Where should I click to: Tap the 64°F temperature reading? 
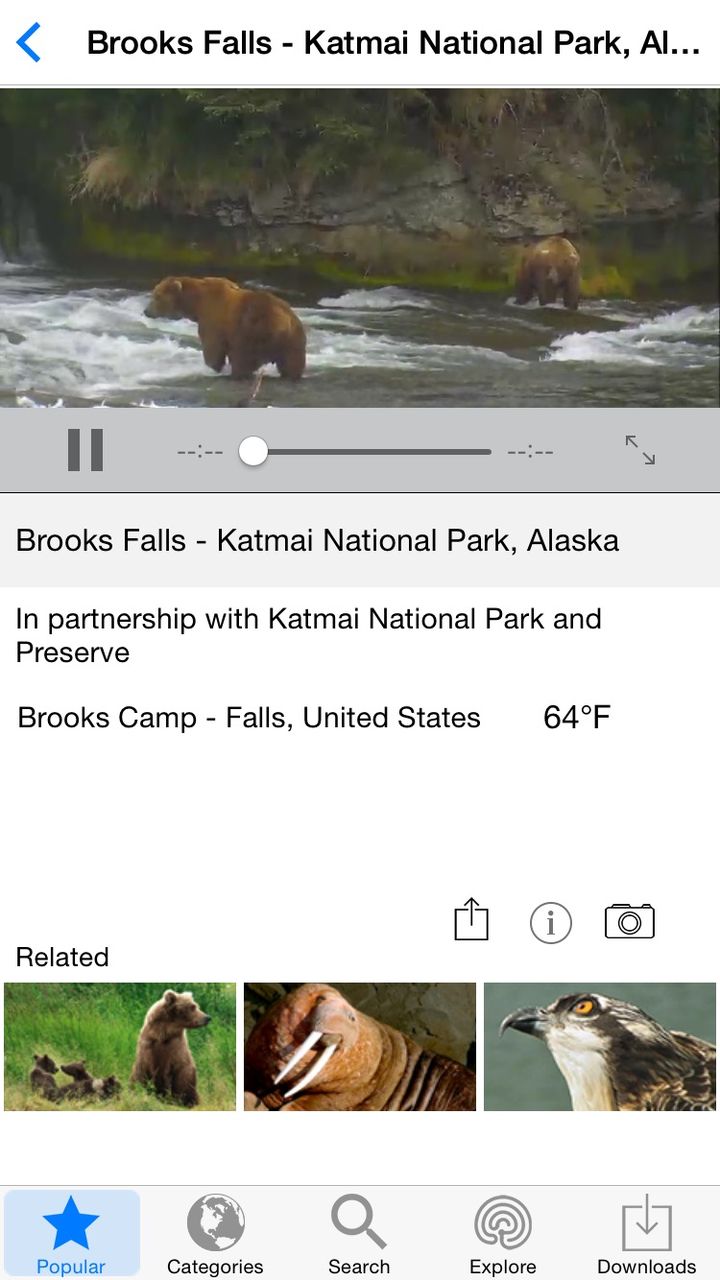point(577,718)
